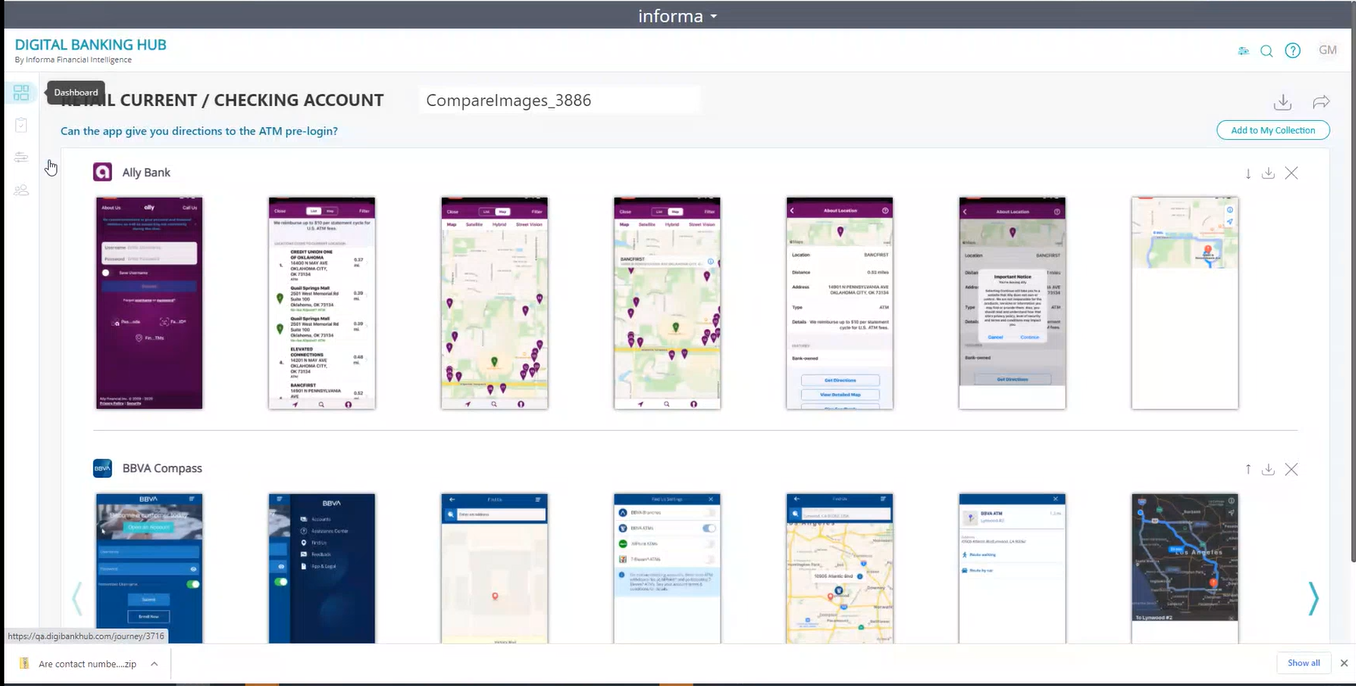Share the comparison with the arrow icon
This screenshot has width=1356, height=686.
[x=1321, y=102]
